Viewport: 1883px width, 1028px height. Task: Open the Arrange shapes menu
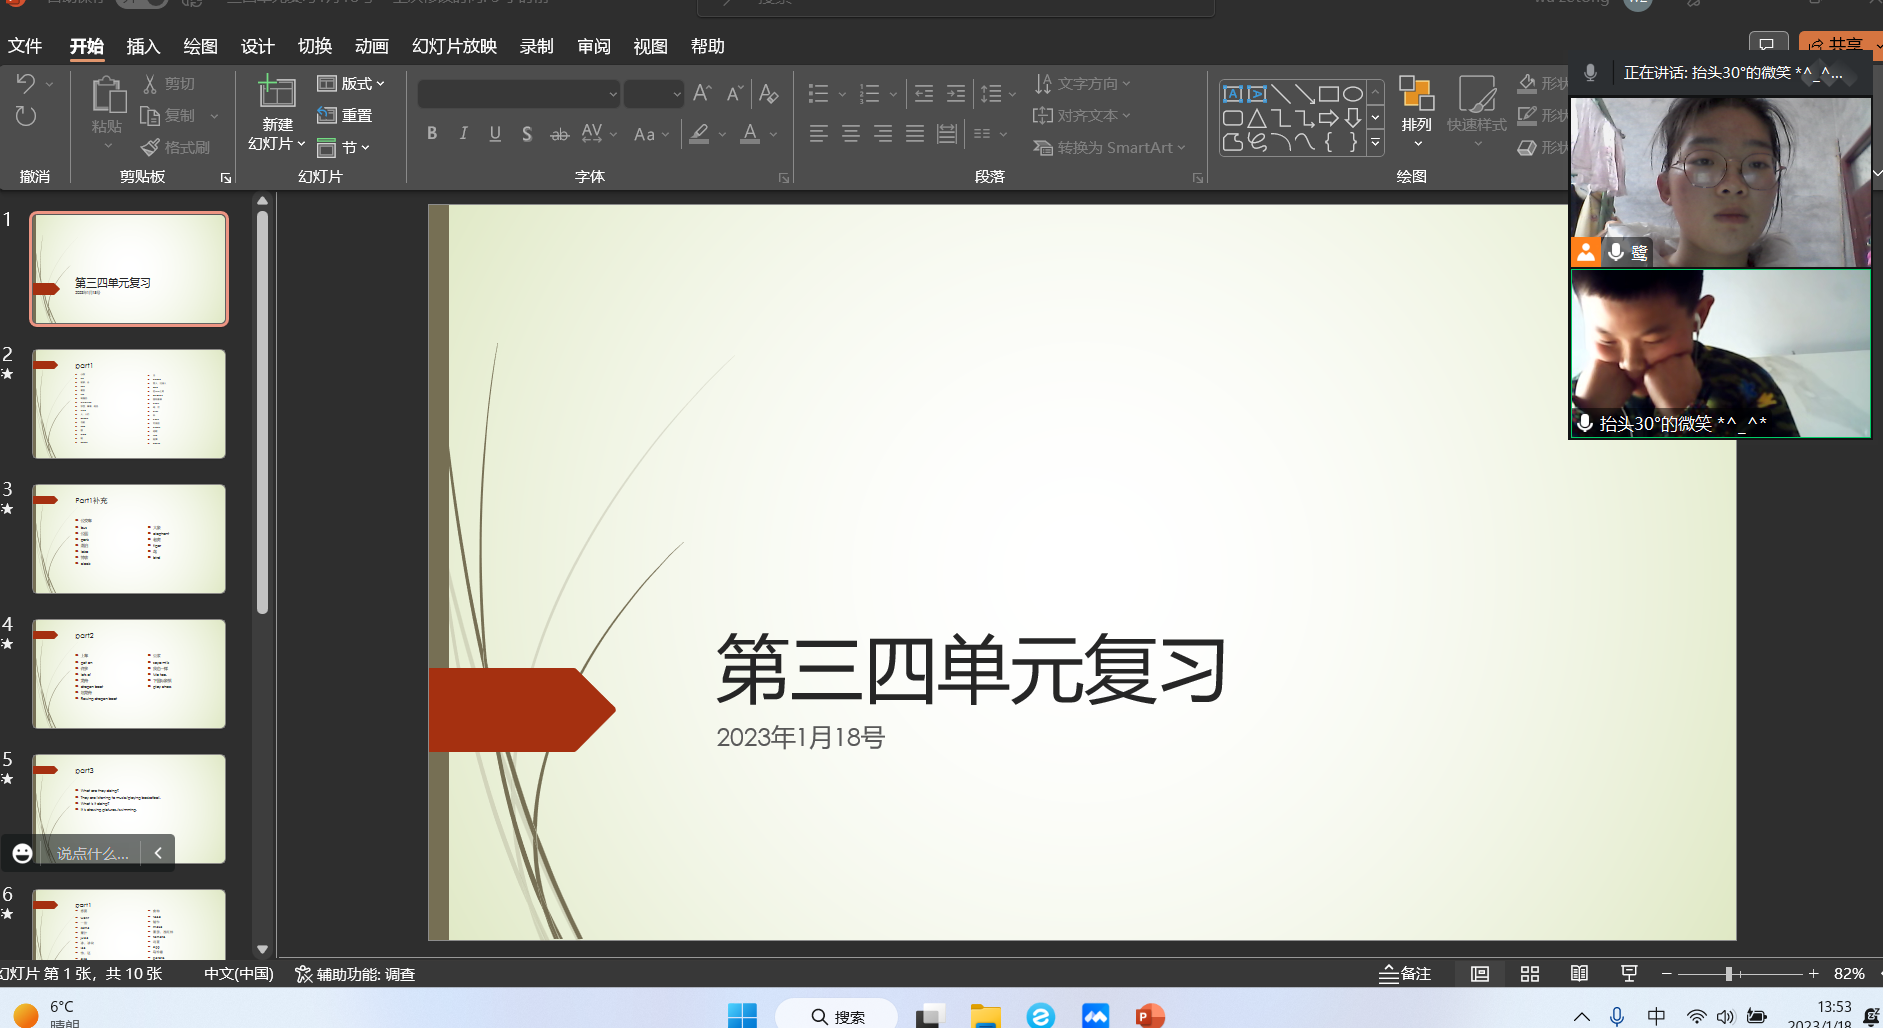click(1416, 112)
